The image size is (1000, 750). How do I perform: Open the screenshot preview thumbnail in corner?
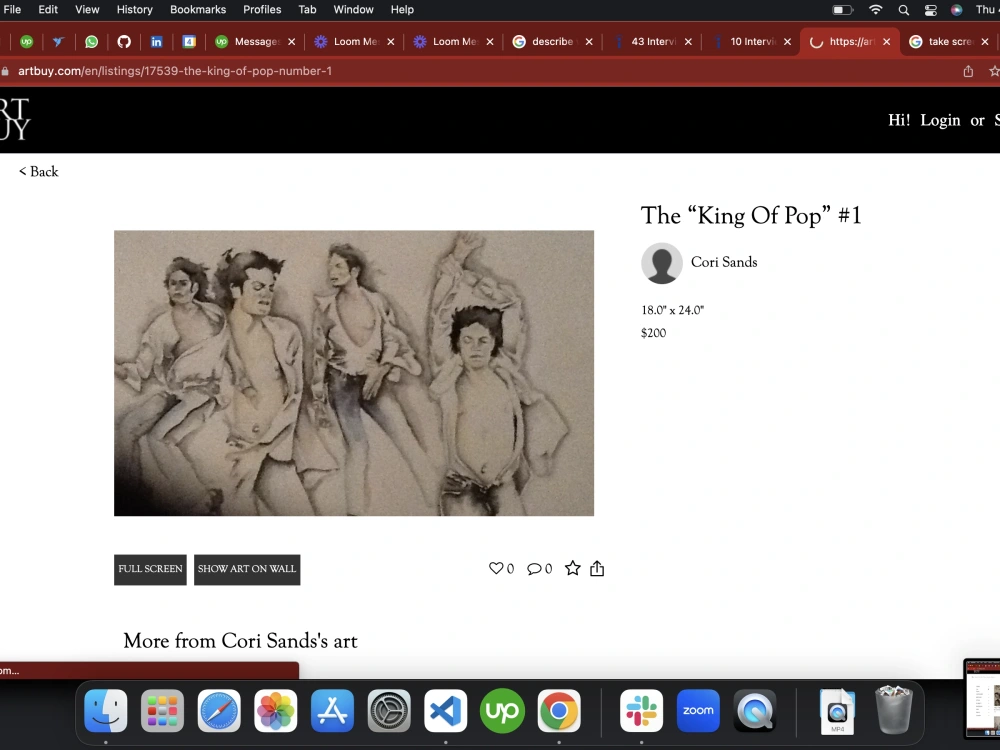click(982, 698)
